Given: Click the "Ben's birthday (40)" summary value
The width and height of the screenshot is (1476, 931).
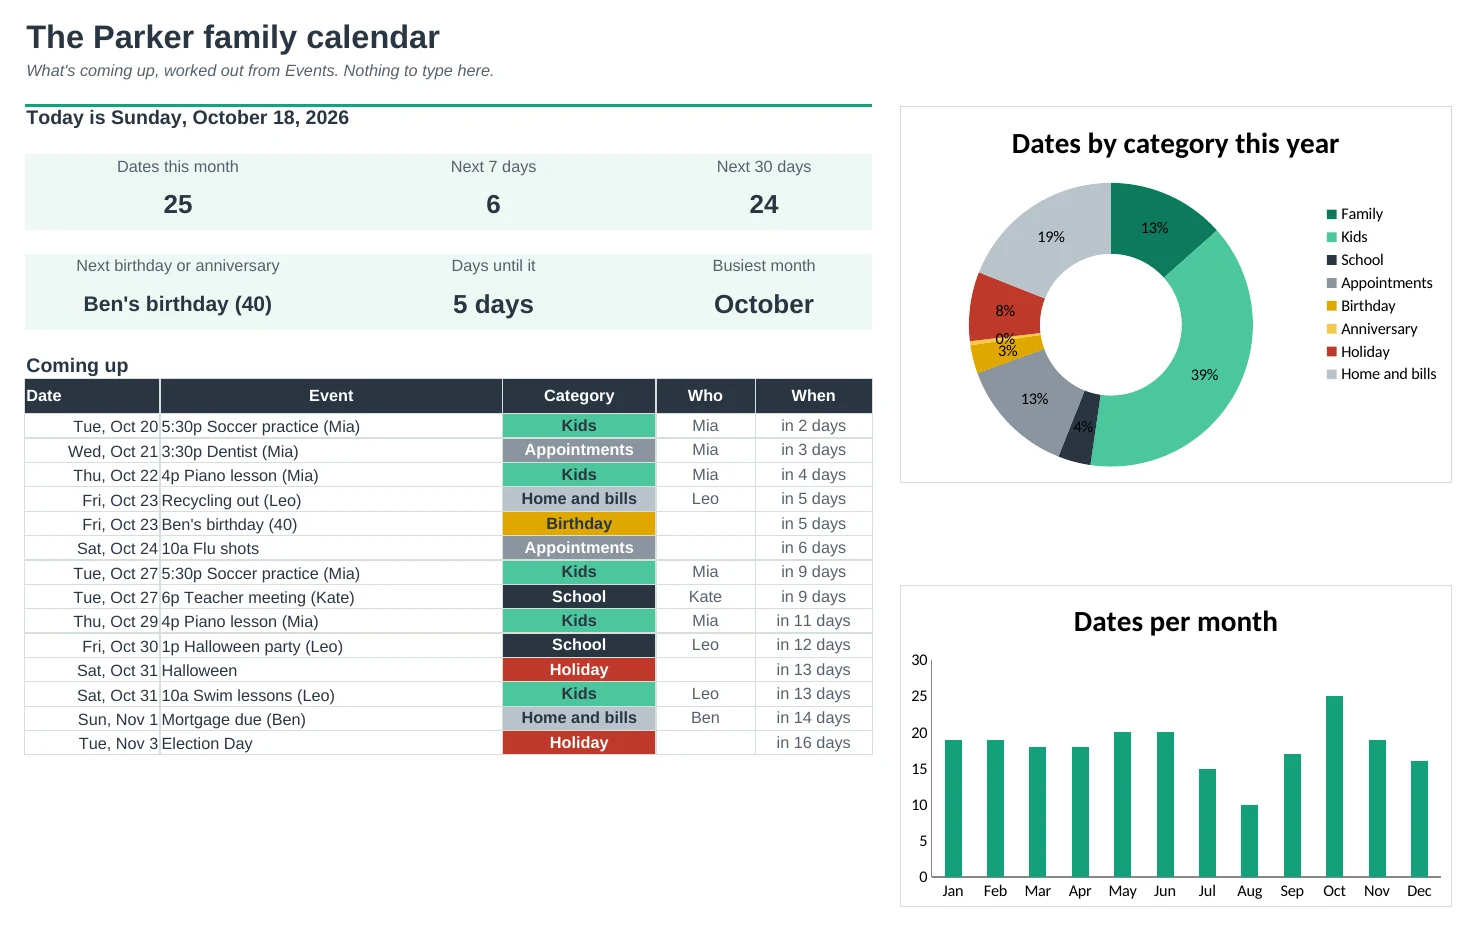Looking at the screenshot, I should [178, 304].
